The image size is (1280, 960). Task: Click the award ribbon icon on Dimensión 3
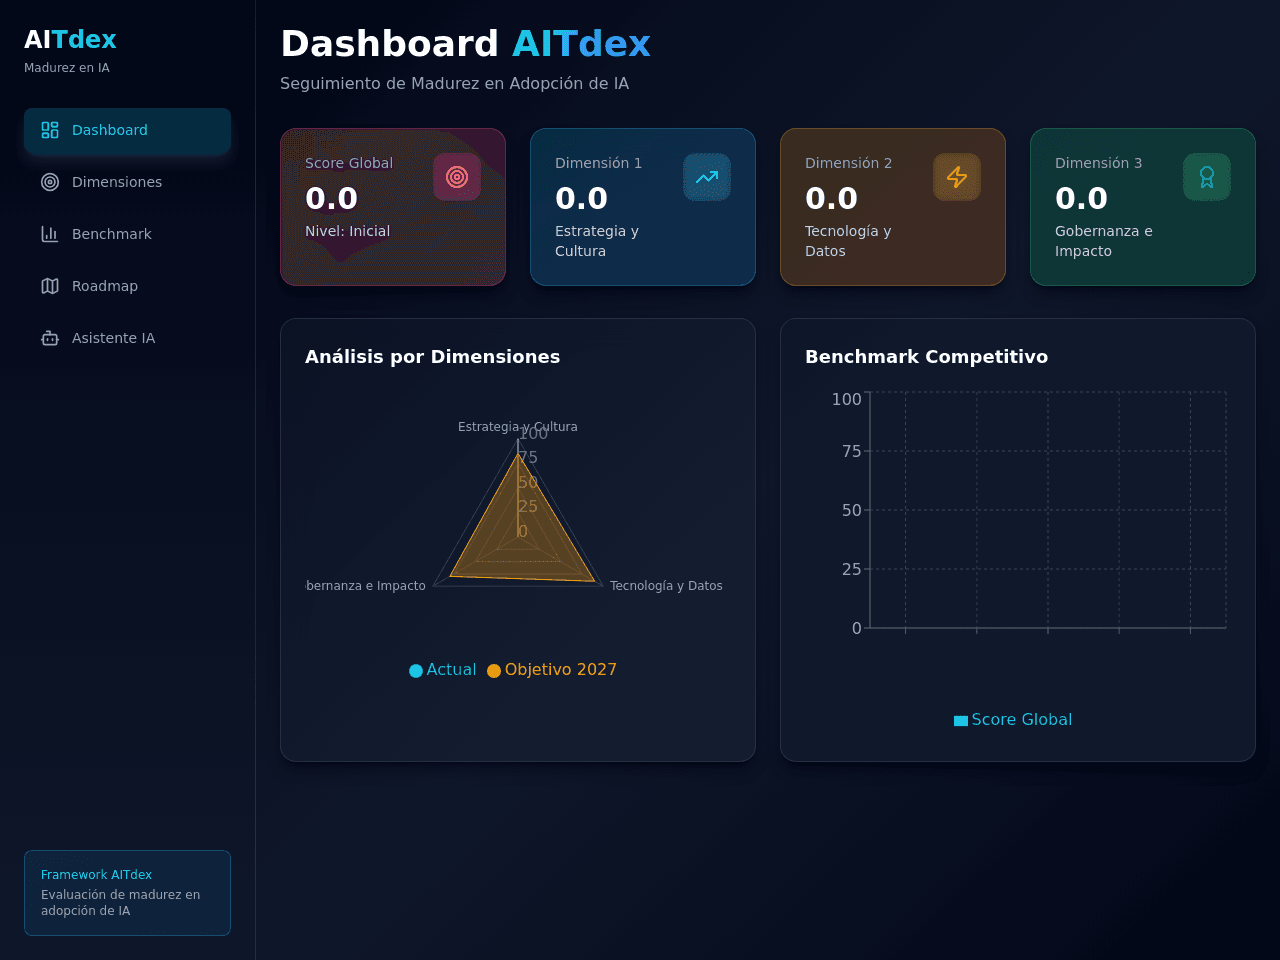(x=1207, y=177)
